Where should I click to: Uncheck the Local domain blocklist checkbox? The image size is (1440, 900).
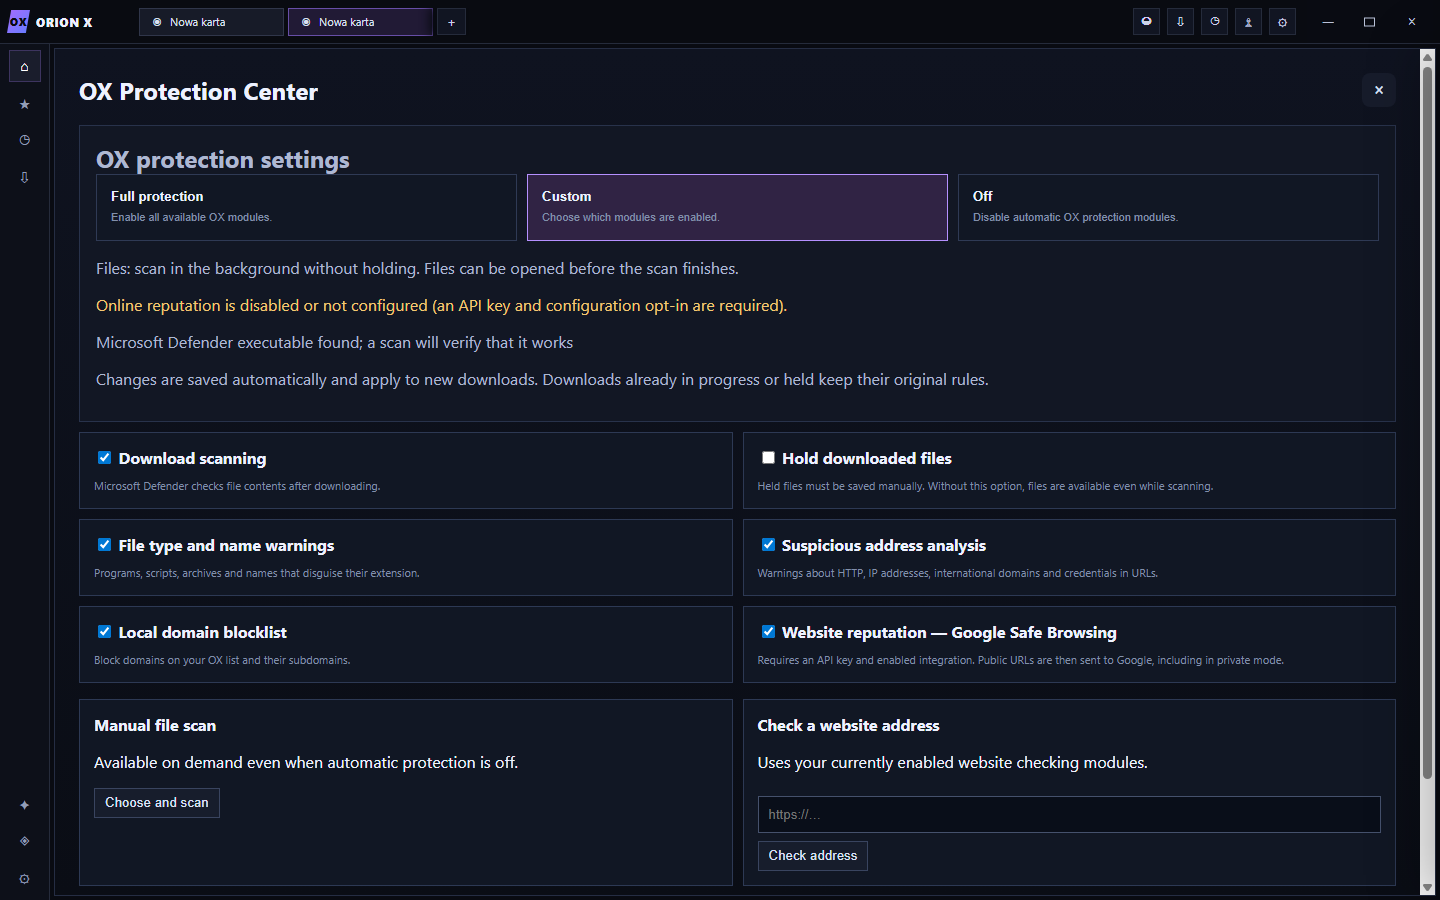pyautogui.click(x=104, y=632)
